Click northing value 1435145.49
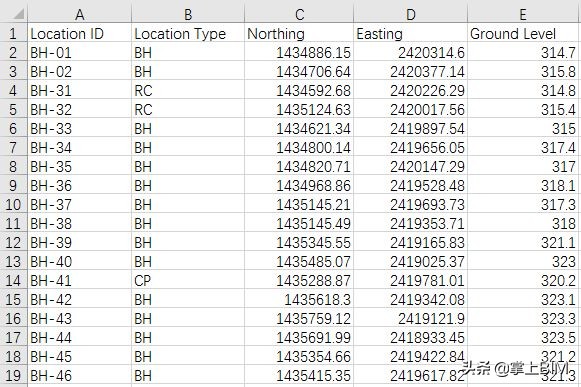 (299, 223)
